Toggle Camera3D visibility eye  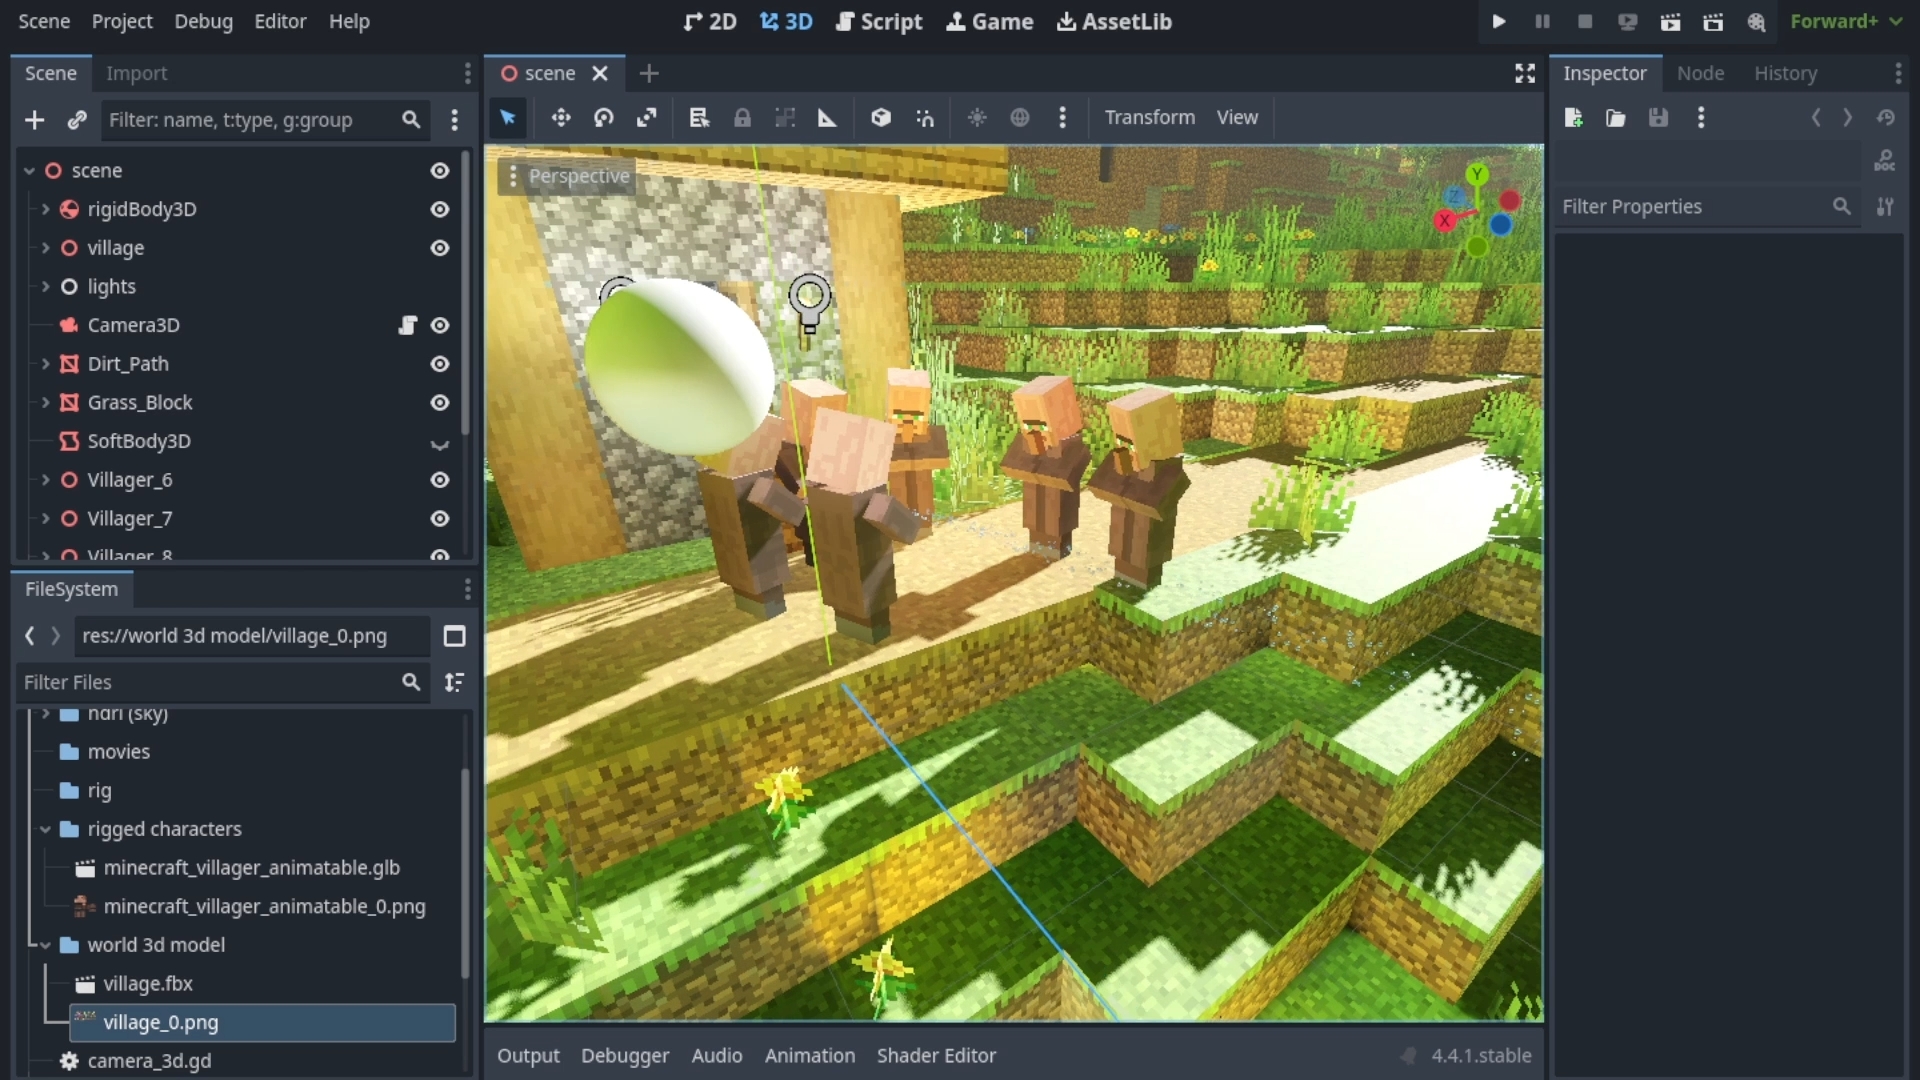coord(440,325)
